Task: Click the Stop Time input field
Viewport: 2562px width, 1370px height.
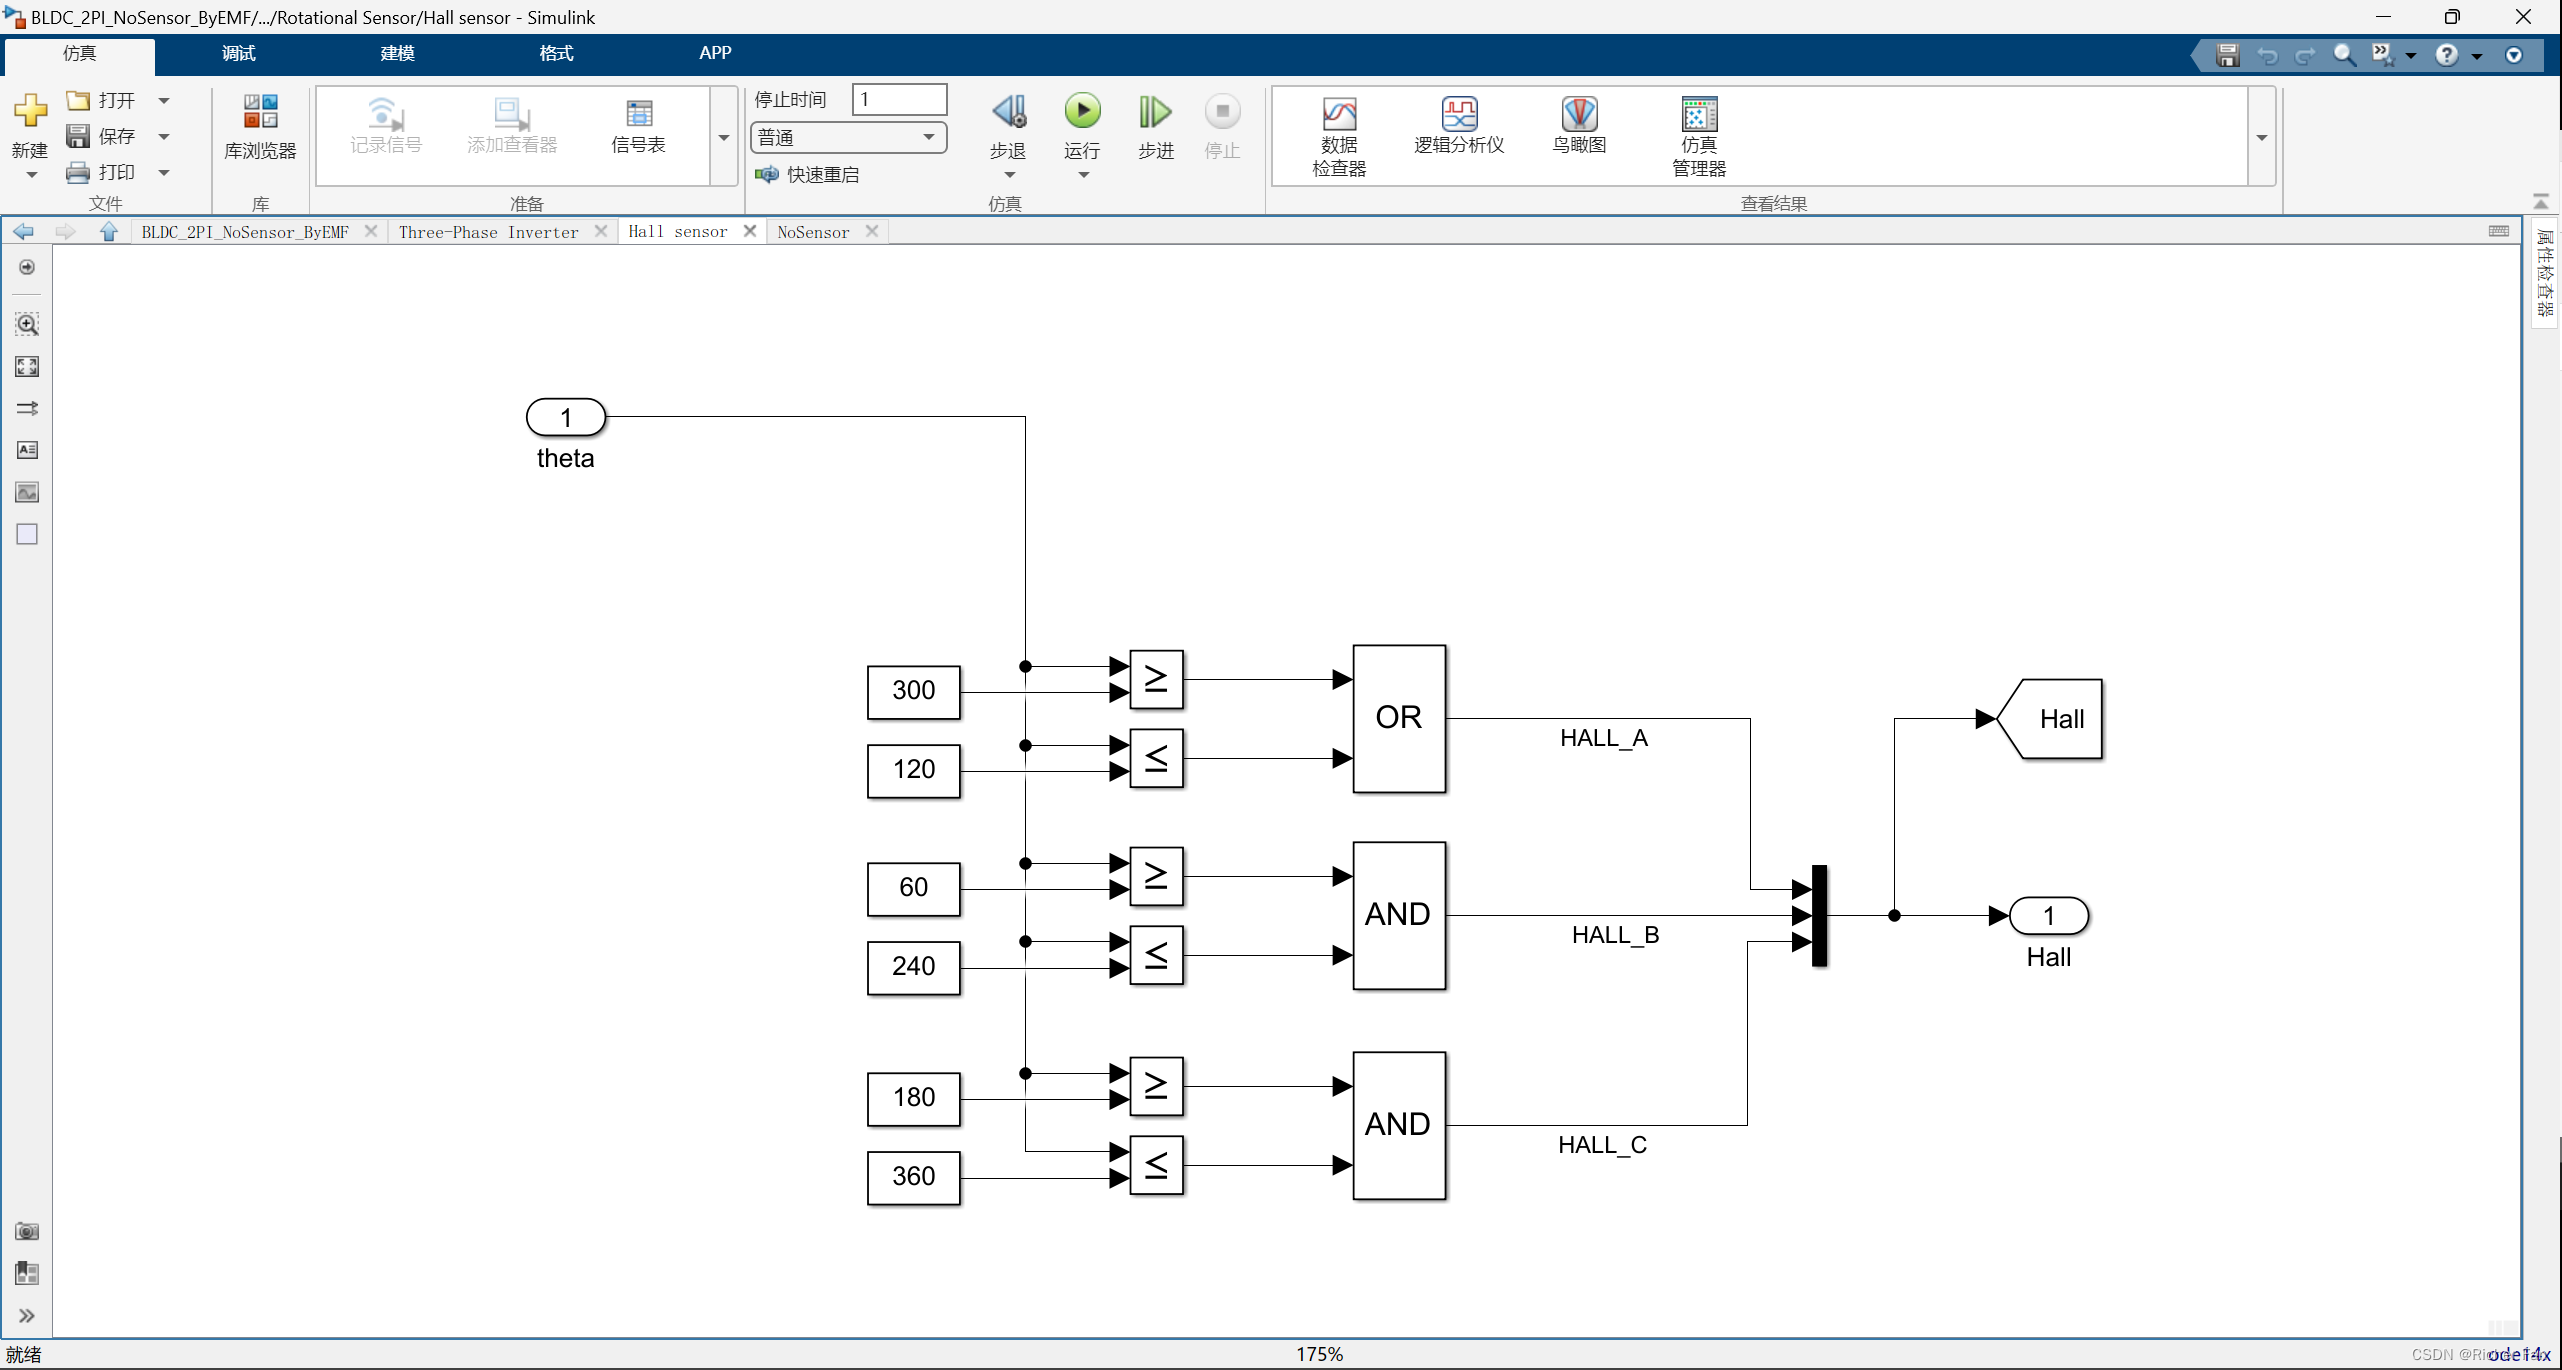Action: (899, 99)
